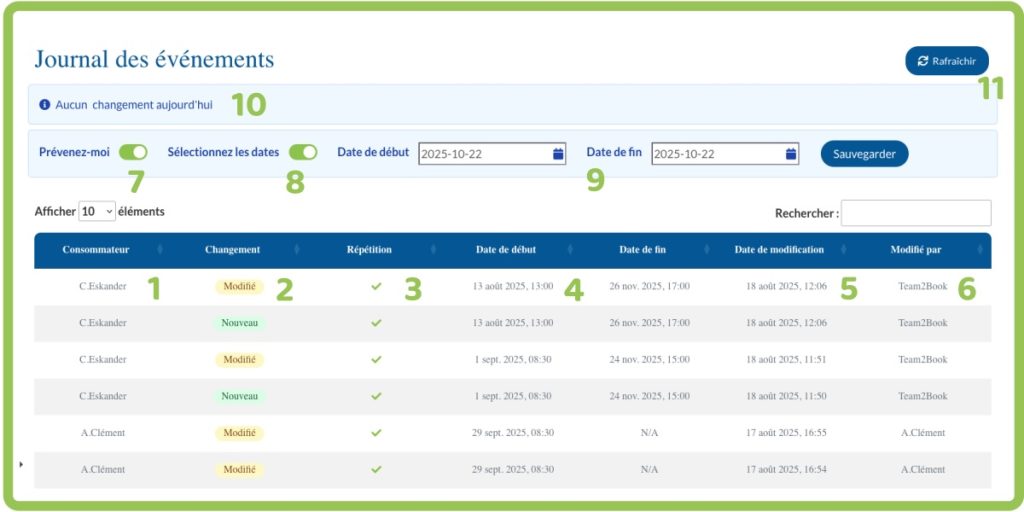Expand the small arrow at left edge

(x=21, y=464)
